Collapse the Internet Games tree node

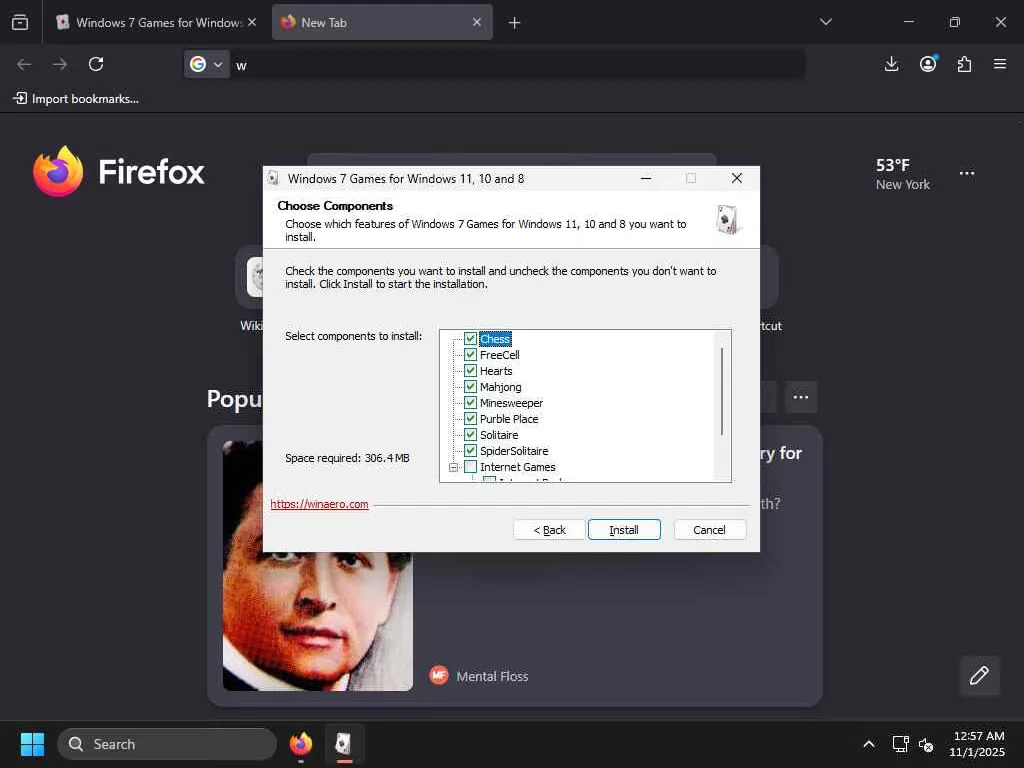(x=453, y=467)
